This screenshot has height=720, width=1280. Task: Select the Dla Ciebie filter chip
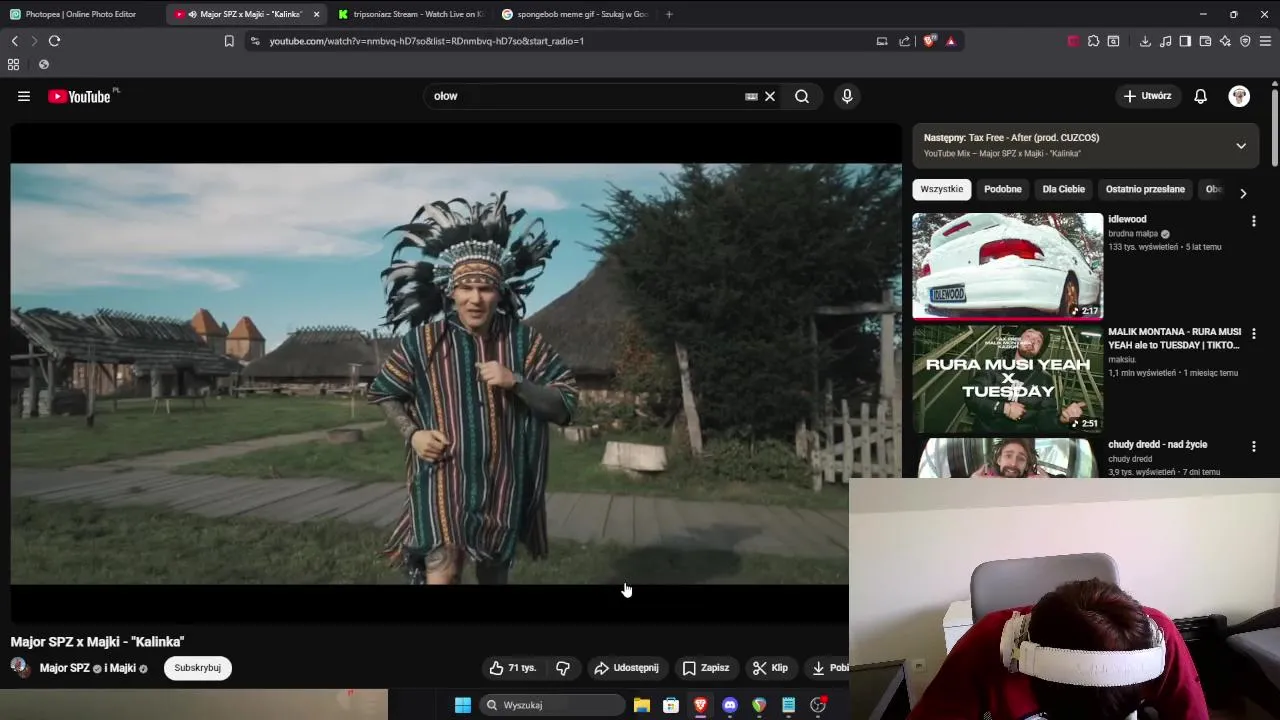1064,189
